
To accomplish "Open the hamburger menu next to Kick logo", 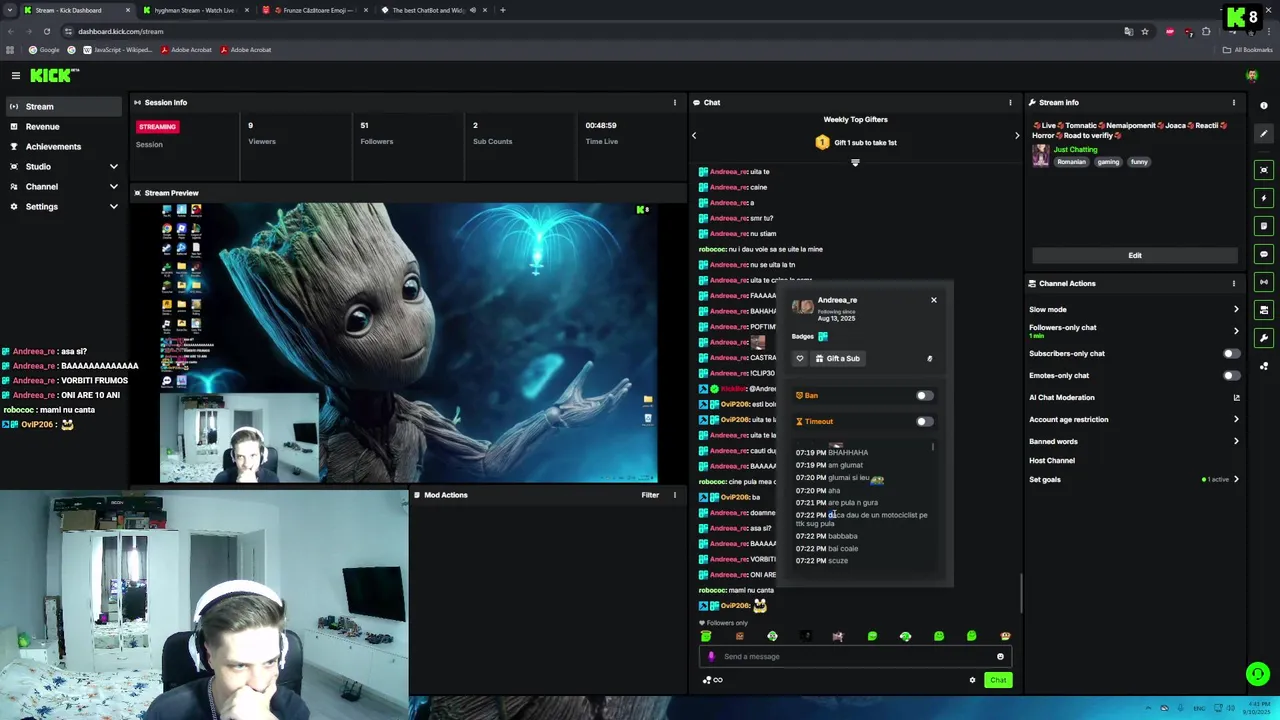I will (16, 76).
